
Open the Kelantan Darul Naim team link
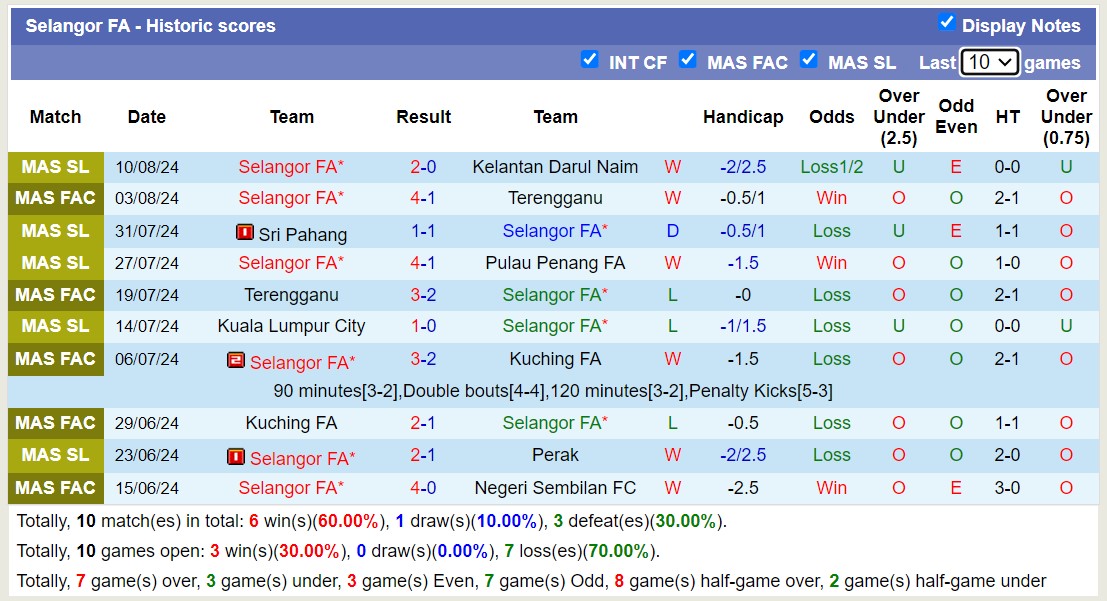pyautogui.click(x=556, y=167)
